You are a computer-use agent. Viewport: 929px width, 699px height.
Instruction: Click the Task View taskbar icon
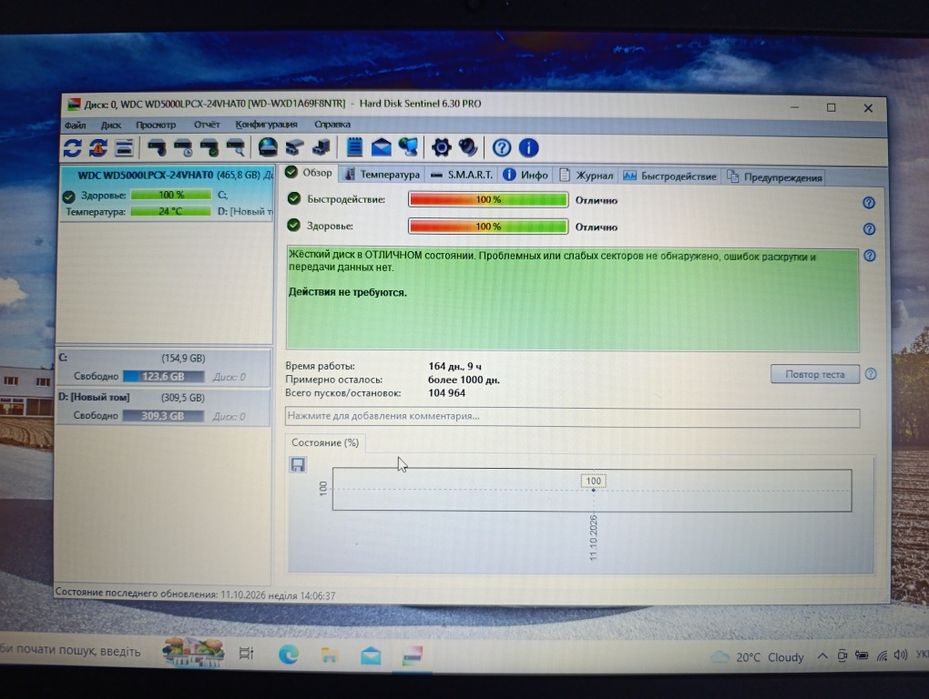tap(246, 653)
